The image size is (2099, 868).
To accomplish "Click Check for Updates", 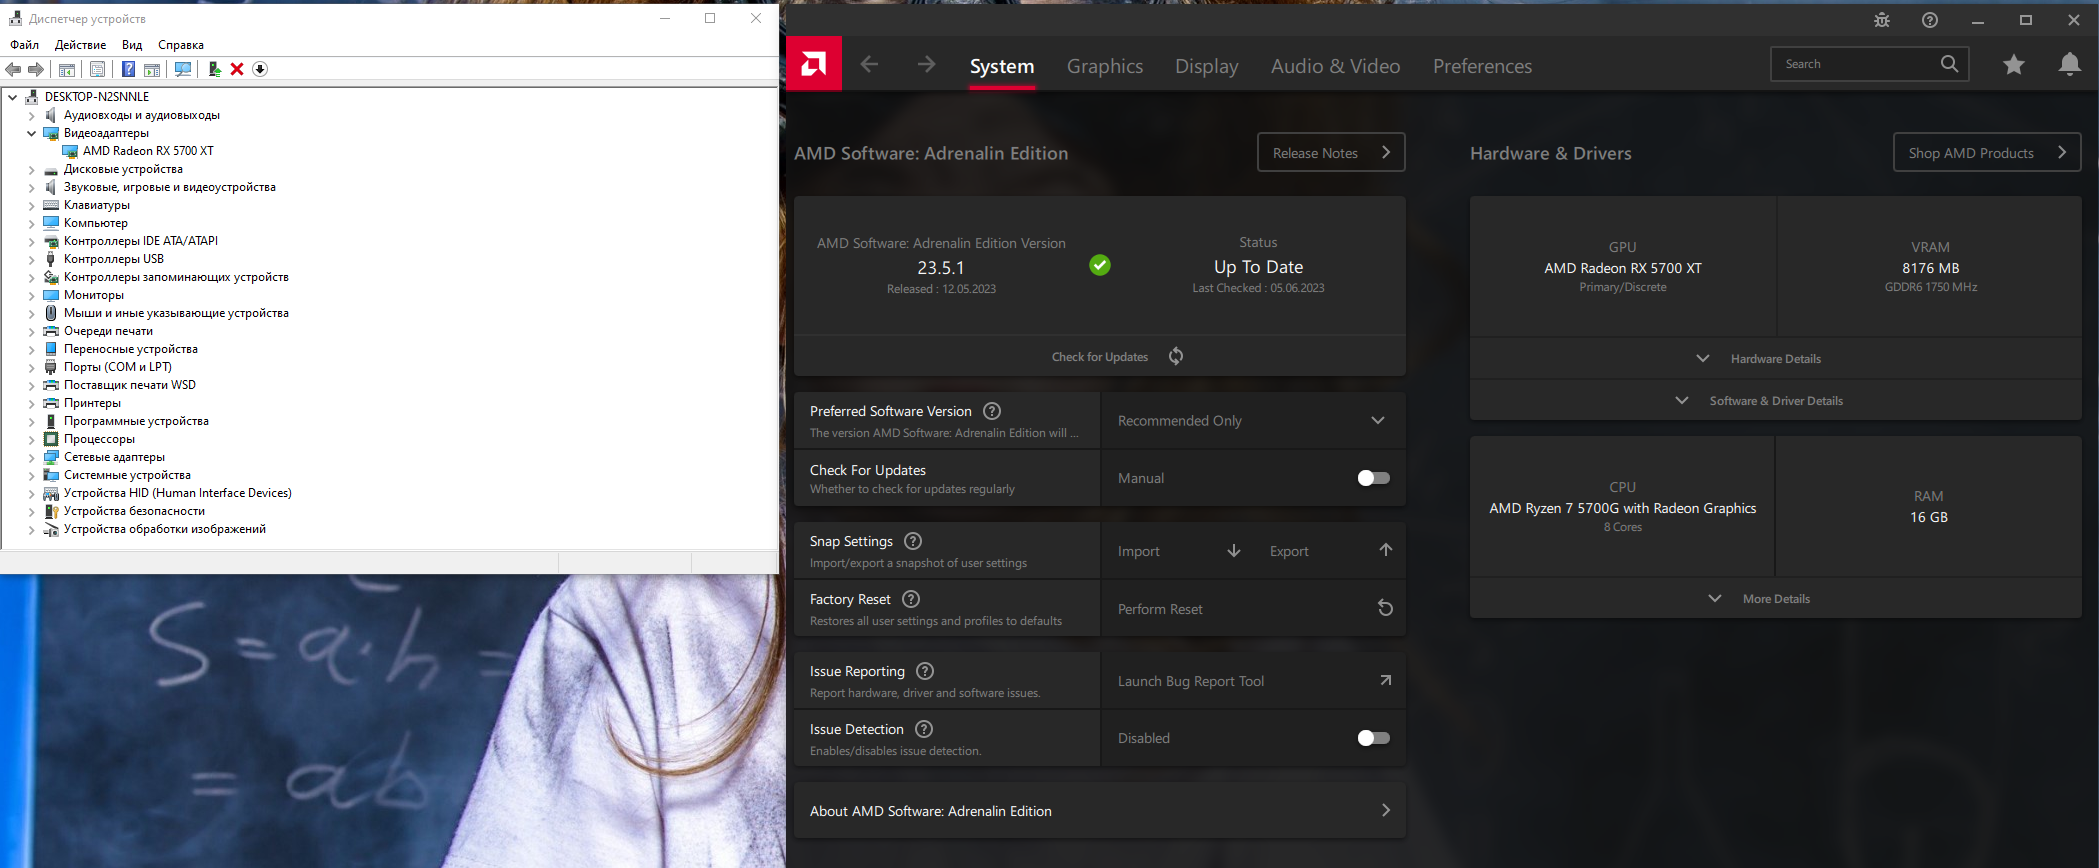I will [1100, 357].
